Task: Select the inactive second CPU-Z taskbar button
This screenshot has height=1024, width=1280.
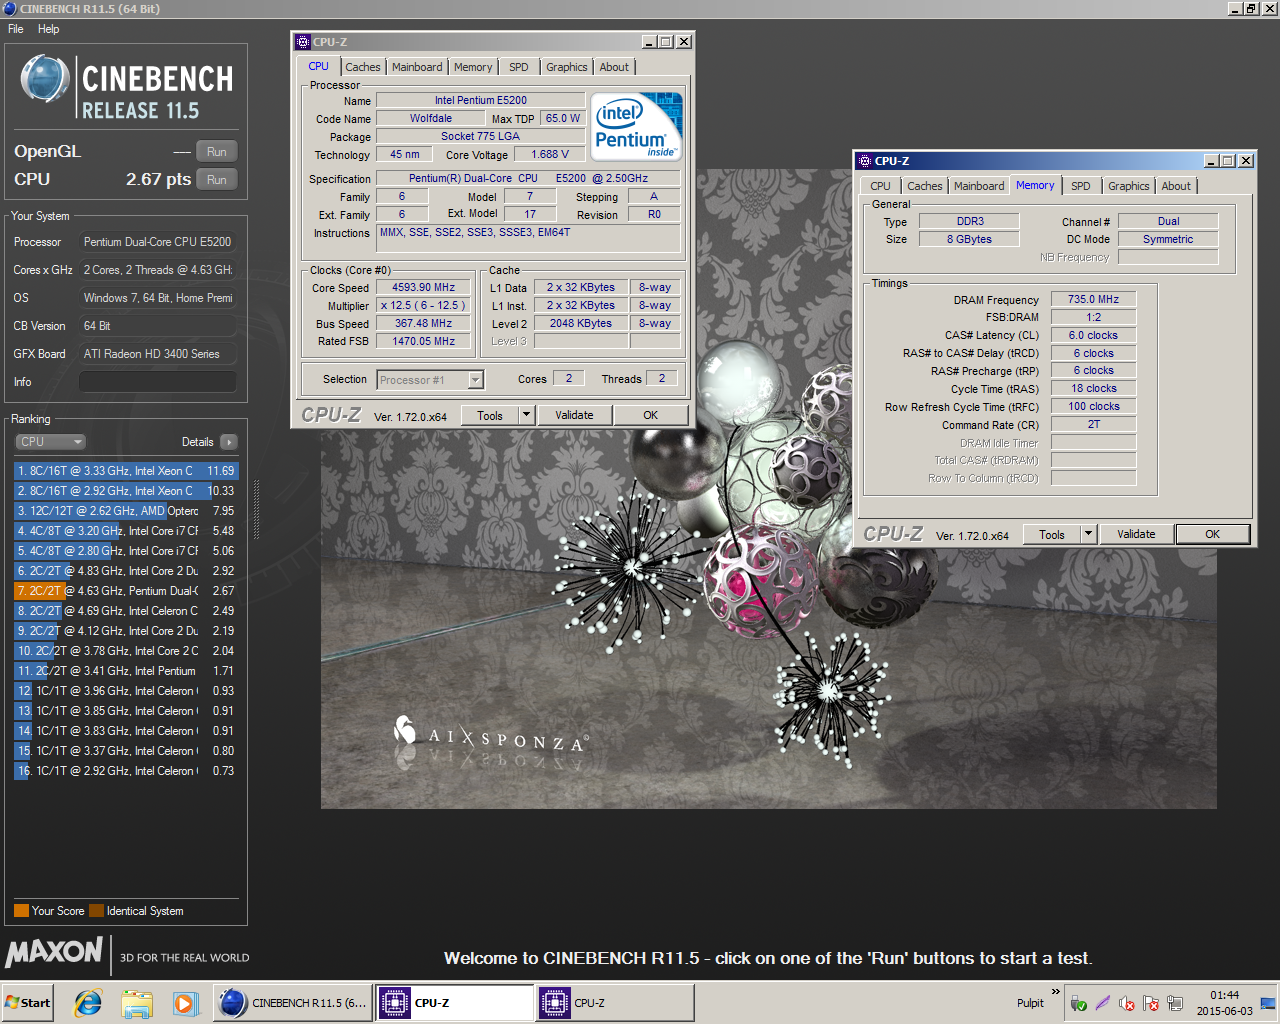Action: (x=615, y=1003)
